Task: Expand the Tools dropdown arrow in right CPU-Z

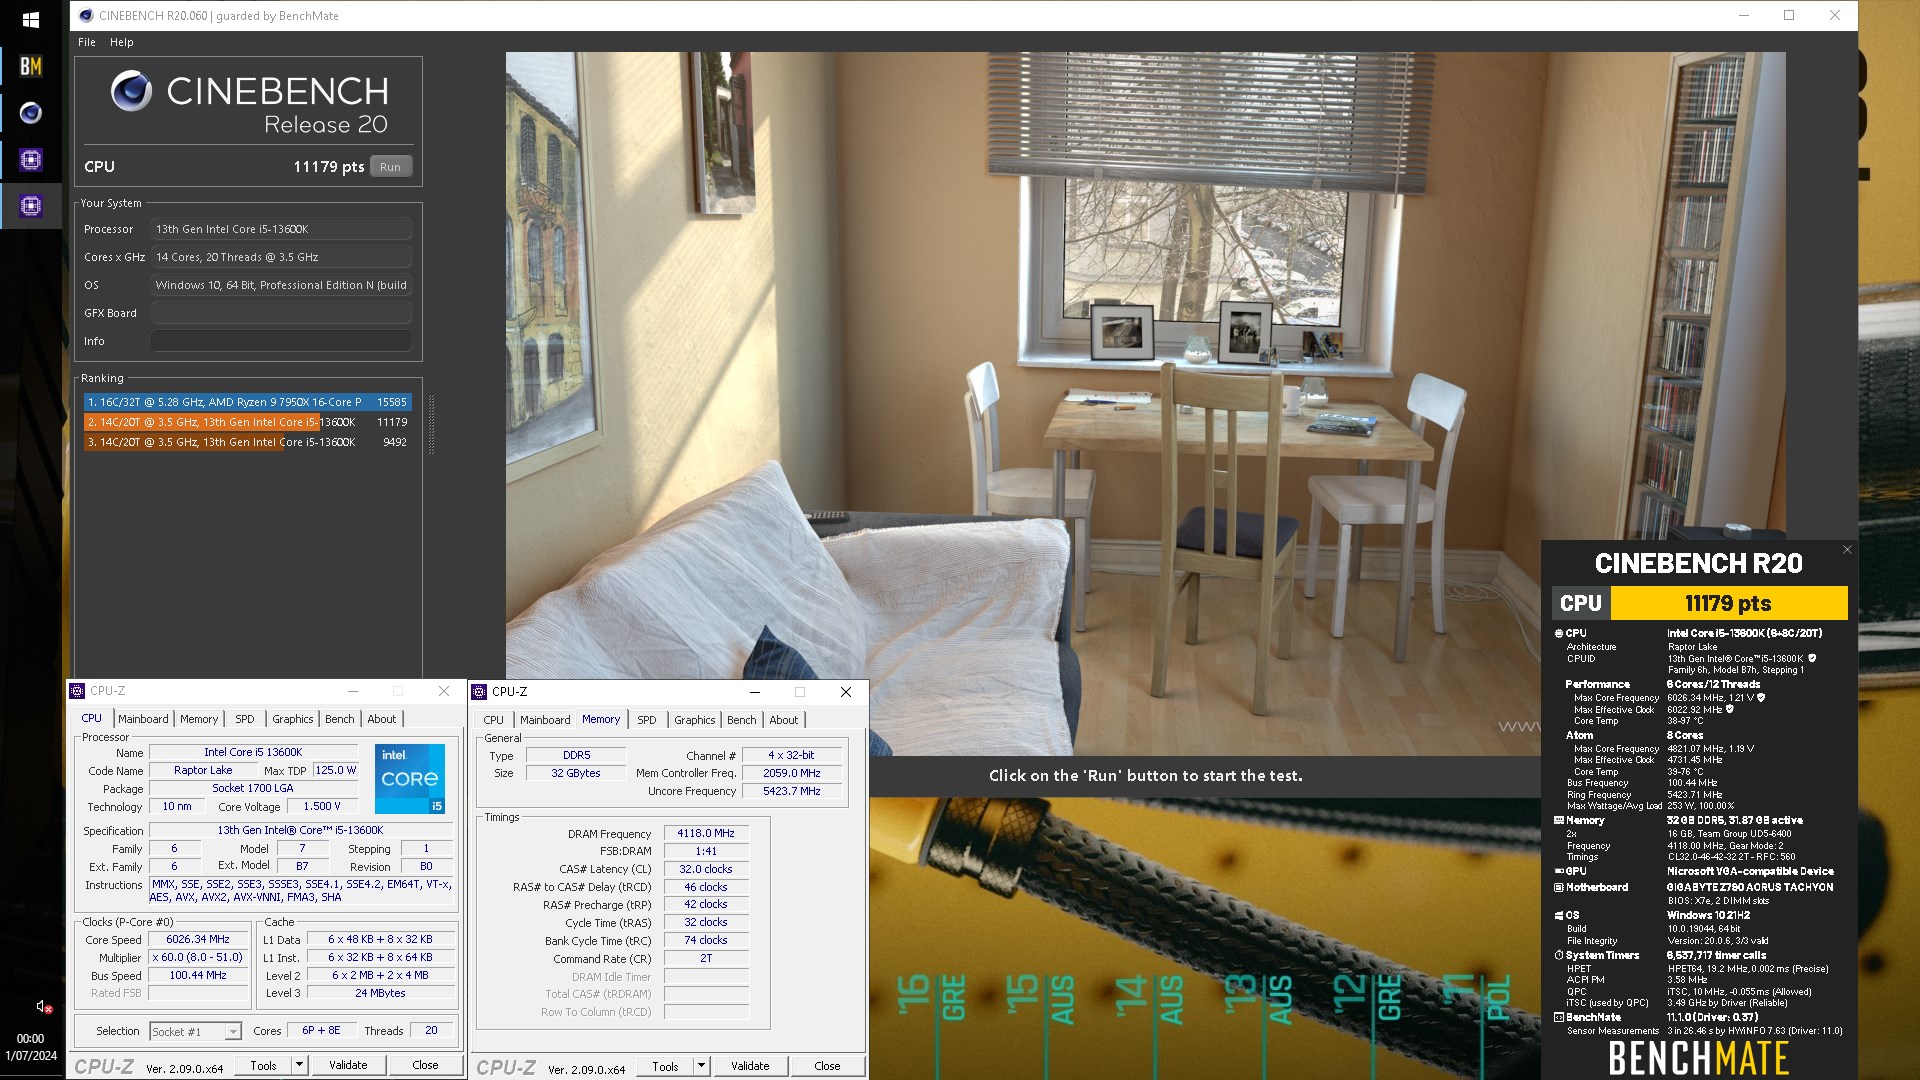Action: [700, 1067]
